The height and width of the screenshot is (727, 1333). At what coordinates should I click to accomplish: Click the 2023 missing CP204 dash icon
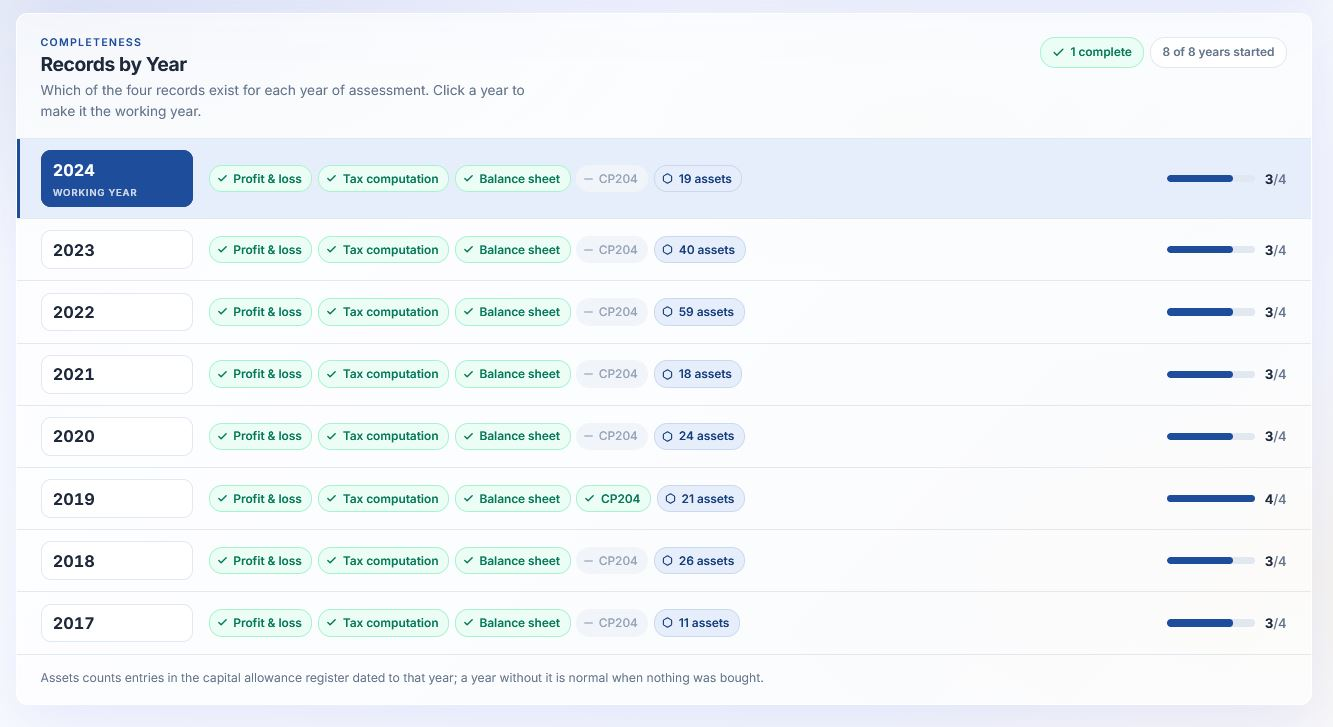pos(588,250)
